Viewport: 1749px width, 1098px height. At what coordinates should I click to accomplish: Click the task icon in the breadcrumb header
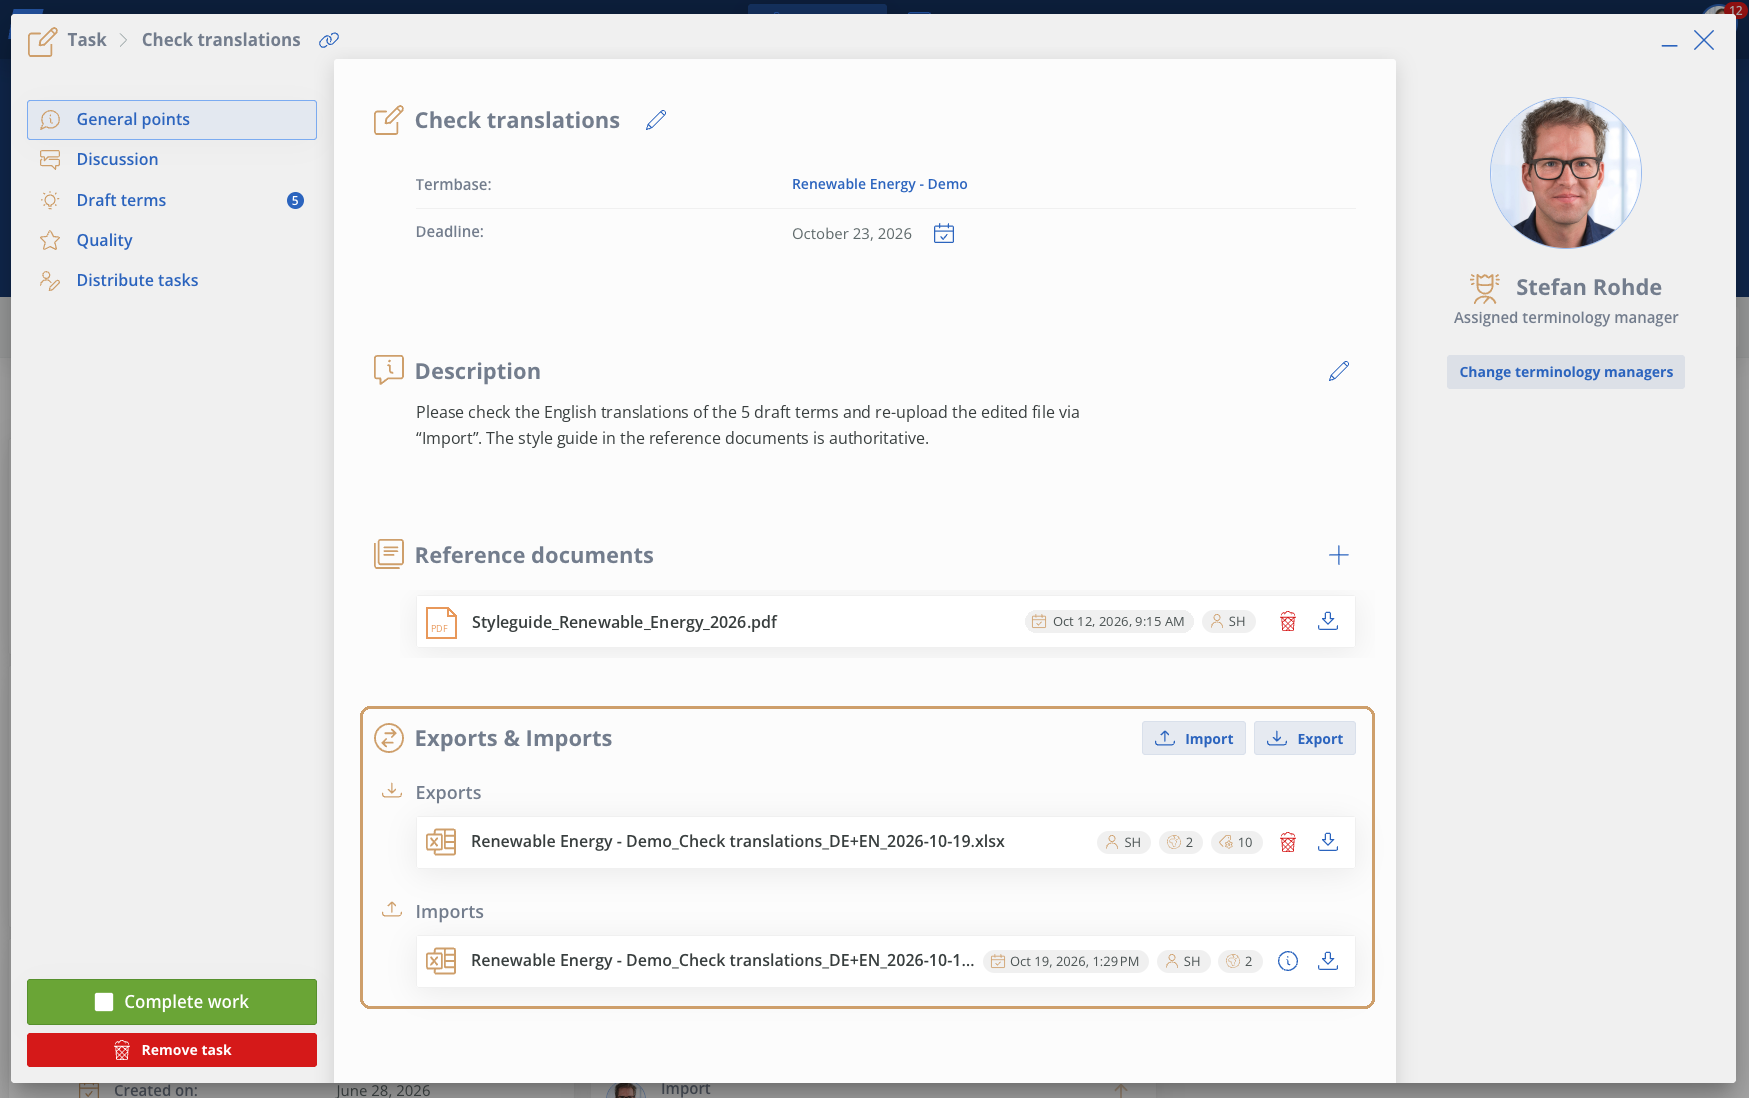[x=42, y=41]
